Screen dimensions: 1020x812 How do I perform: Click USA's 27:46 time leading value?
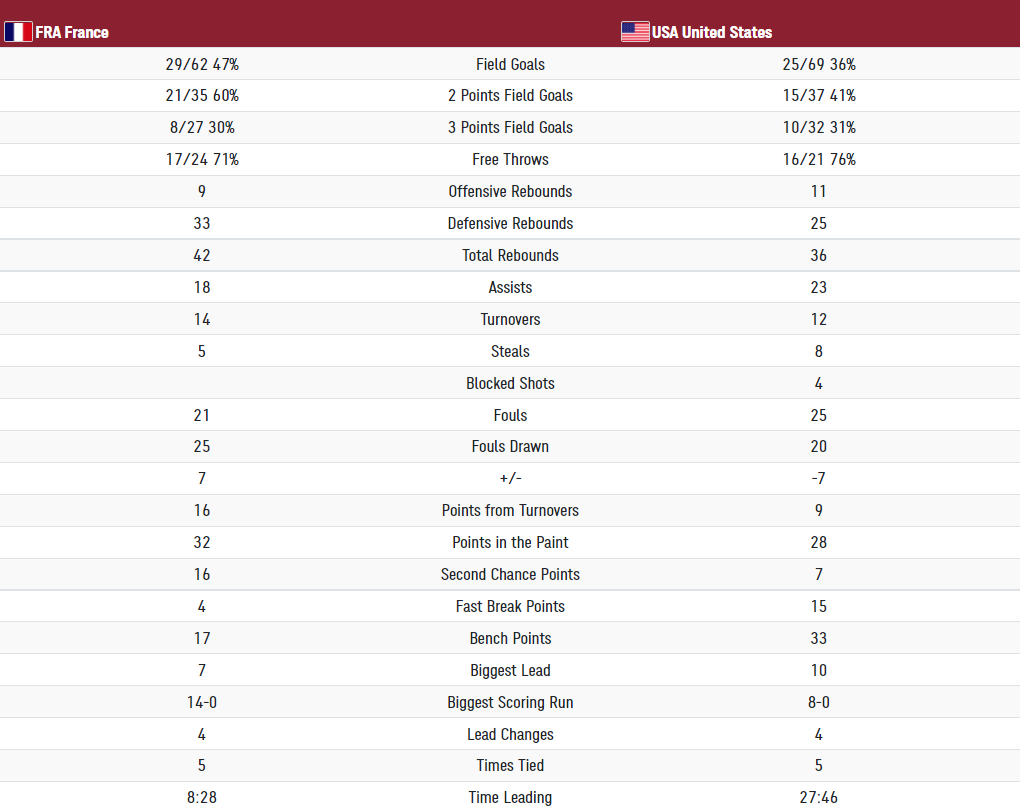tap(818, 797)
